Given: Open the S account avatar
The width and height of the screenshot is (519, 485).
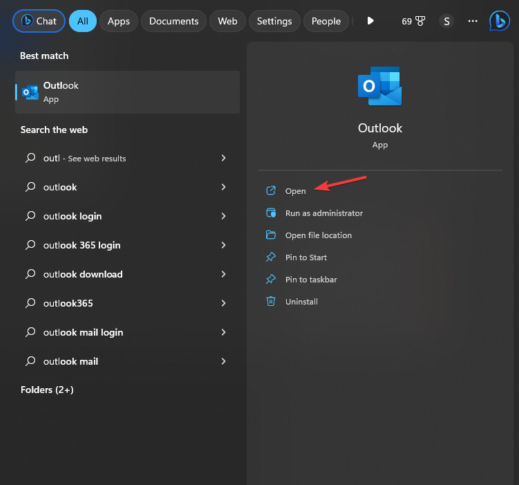Looking at the screenshot, I should (446, 21).
